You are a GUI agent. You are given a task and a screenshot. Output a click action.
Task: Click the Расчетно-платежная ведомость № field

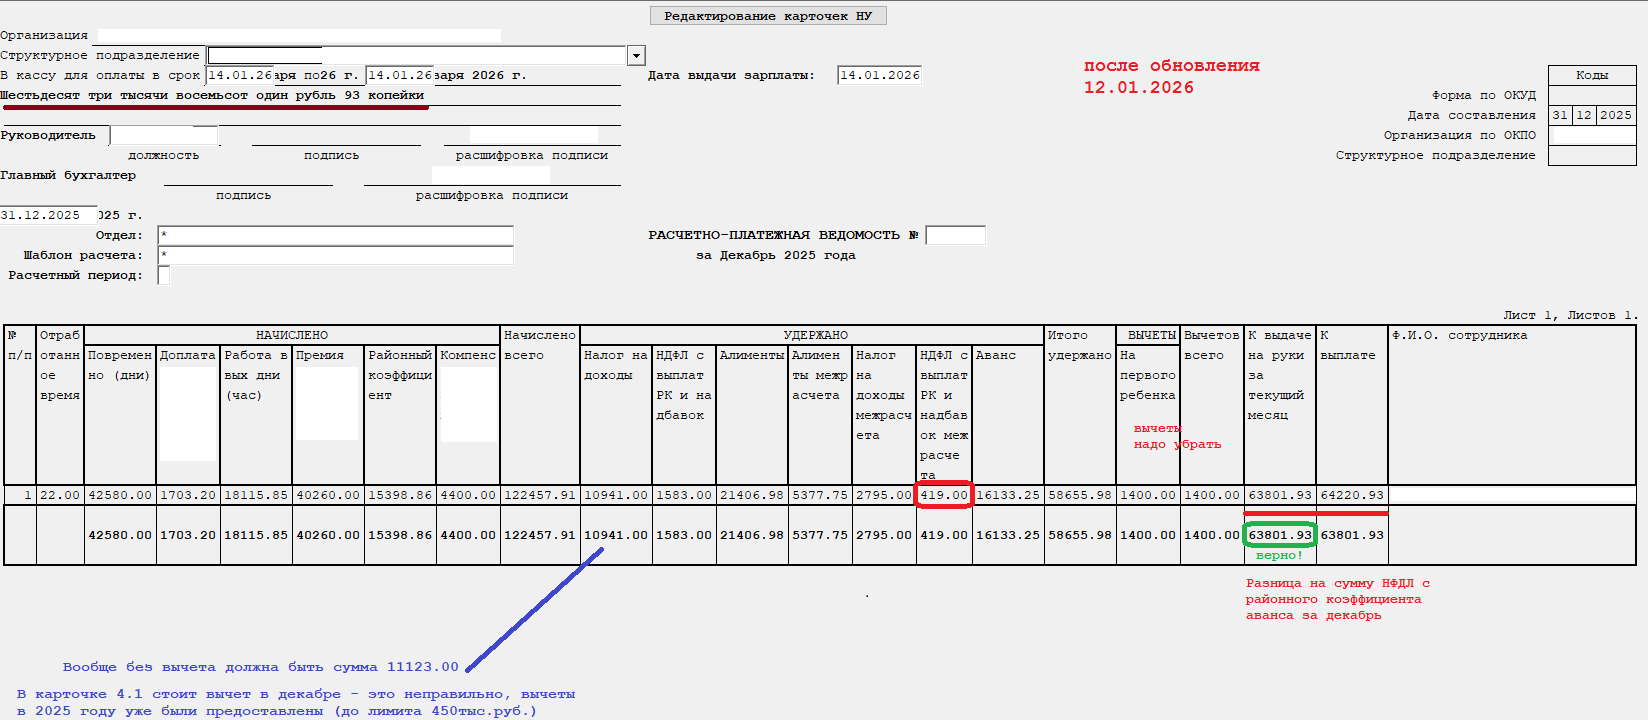[x=955, y=235]
